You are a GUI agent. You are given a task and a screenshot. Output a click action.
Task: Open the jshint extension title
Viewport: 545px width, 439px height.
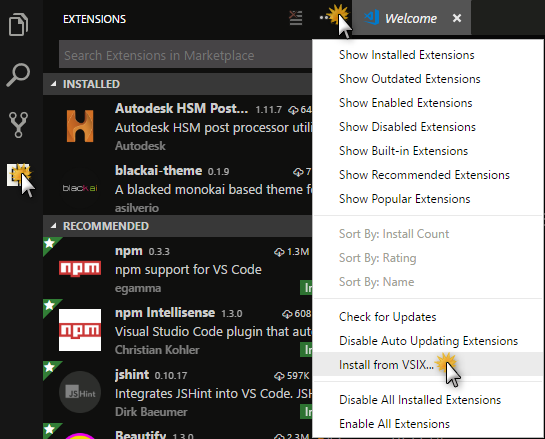[132, 375]
